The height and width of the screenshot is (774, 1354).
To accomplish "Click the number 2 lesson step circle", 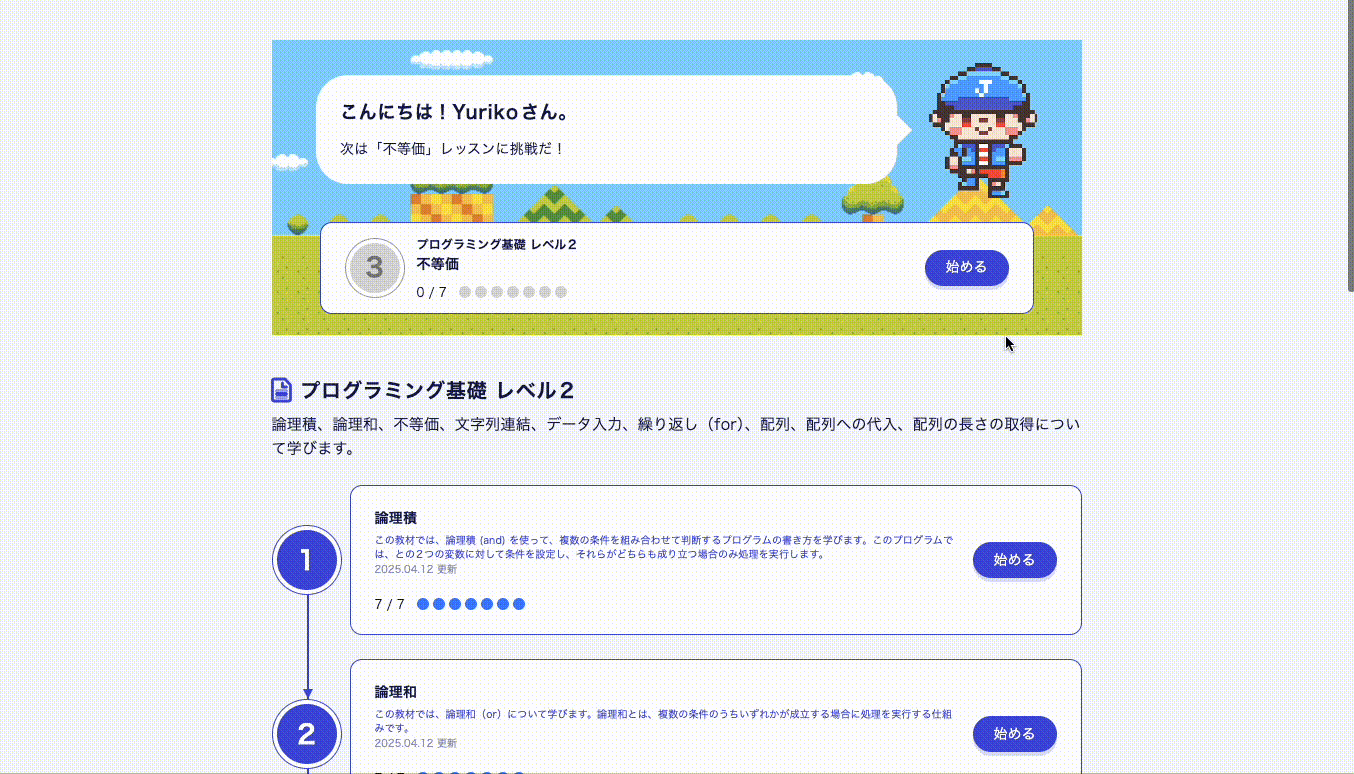I will (x=307, y=735).
